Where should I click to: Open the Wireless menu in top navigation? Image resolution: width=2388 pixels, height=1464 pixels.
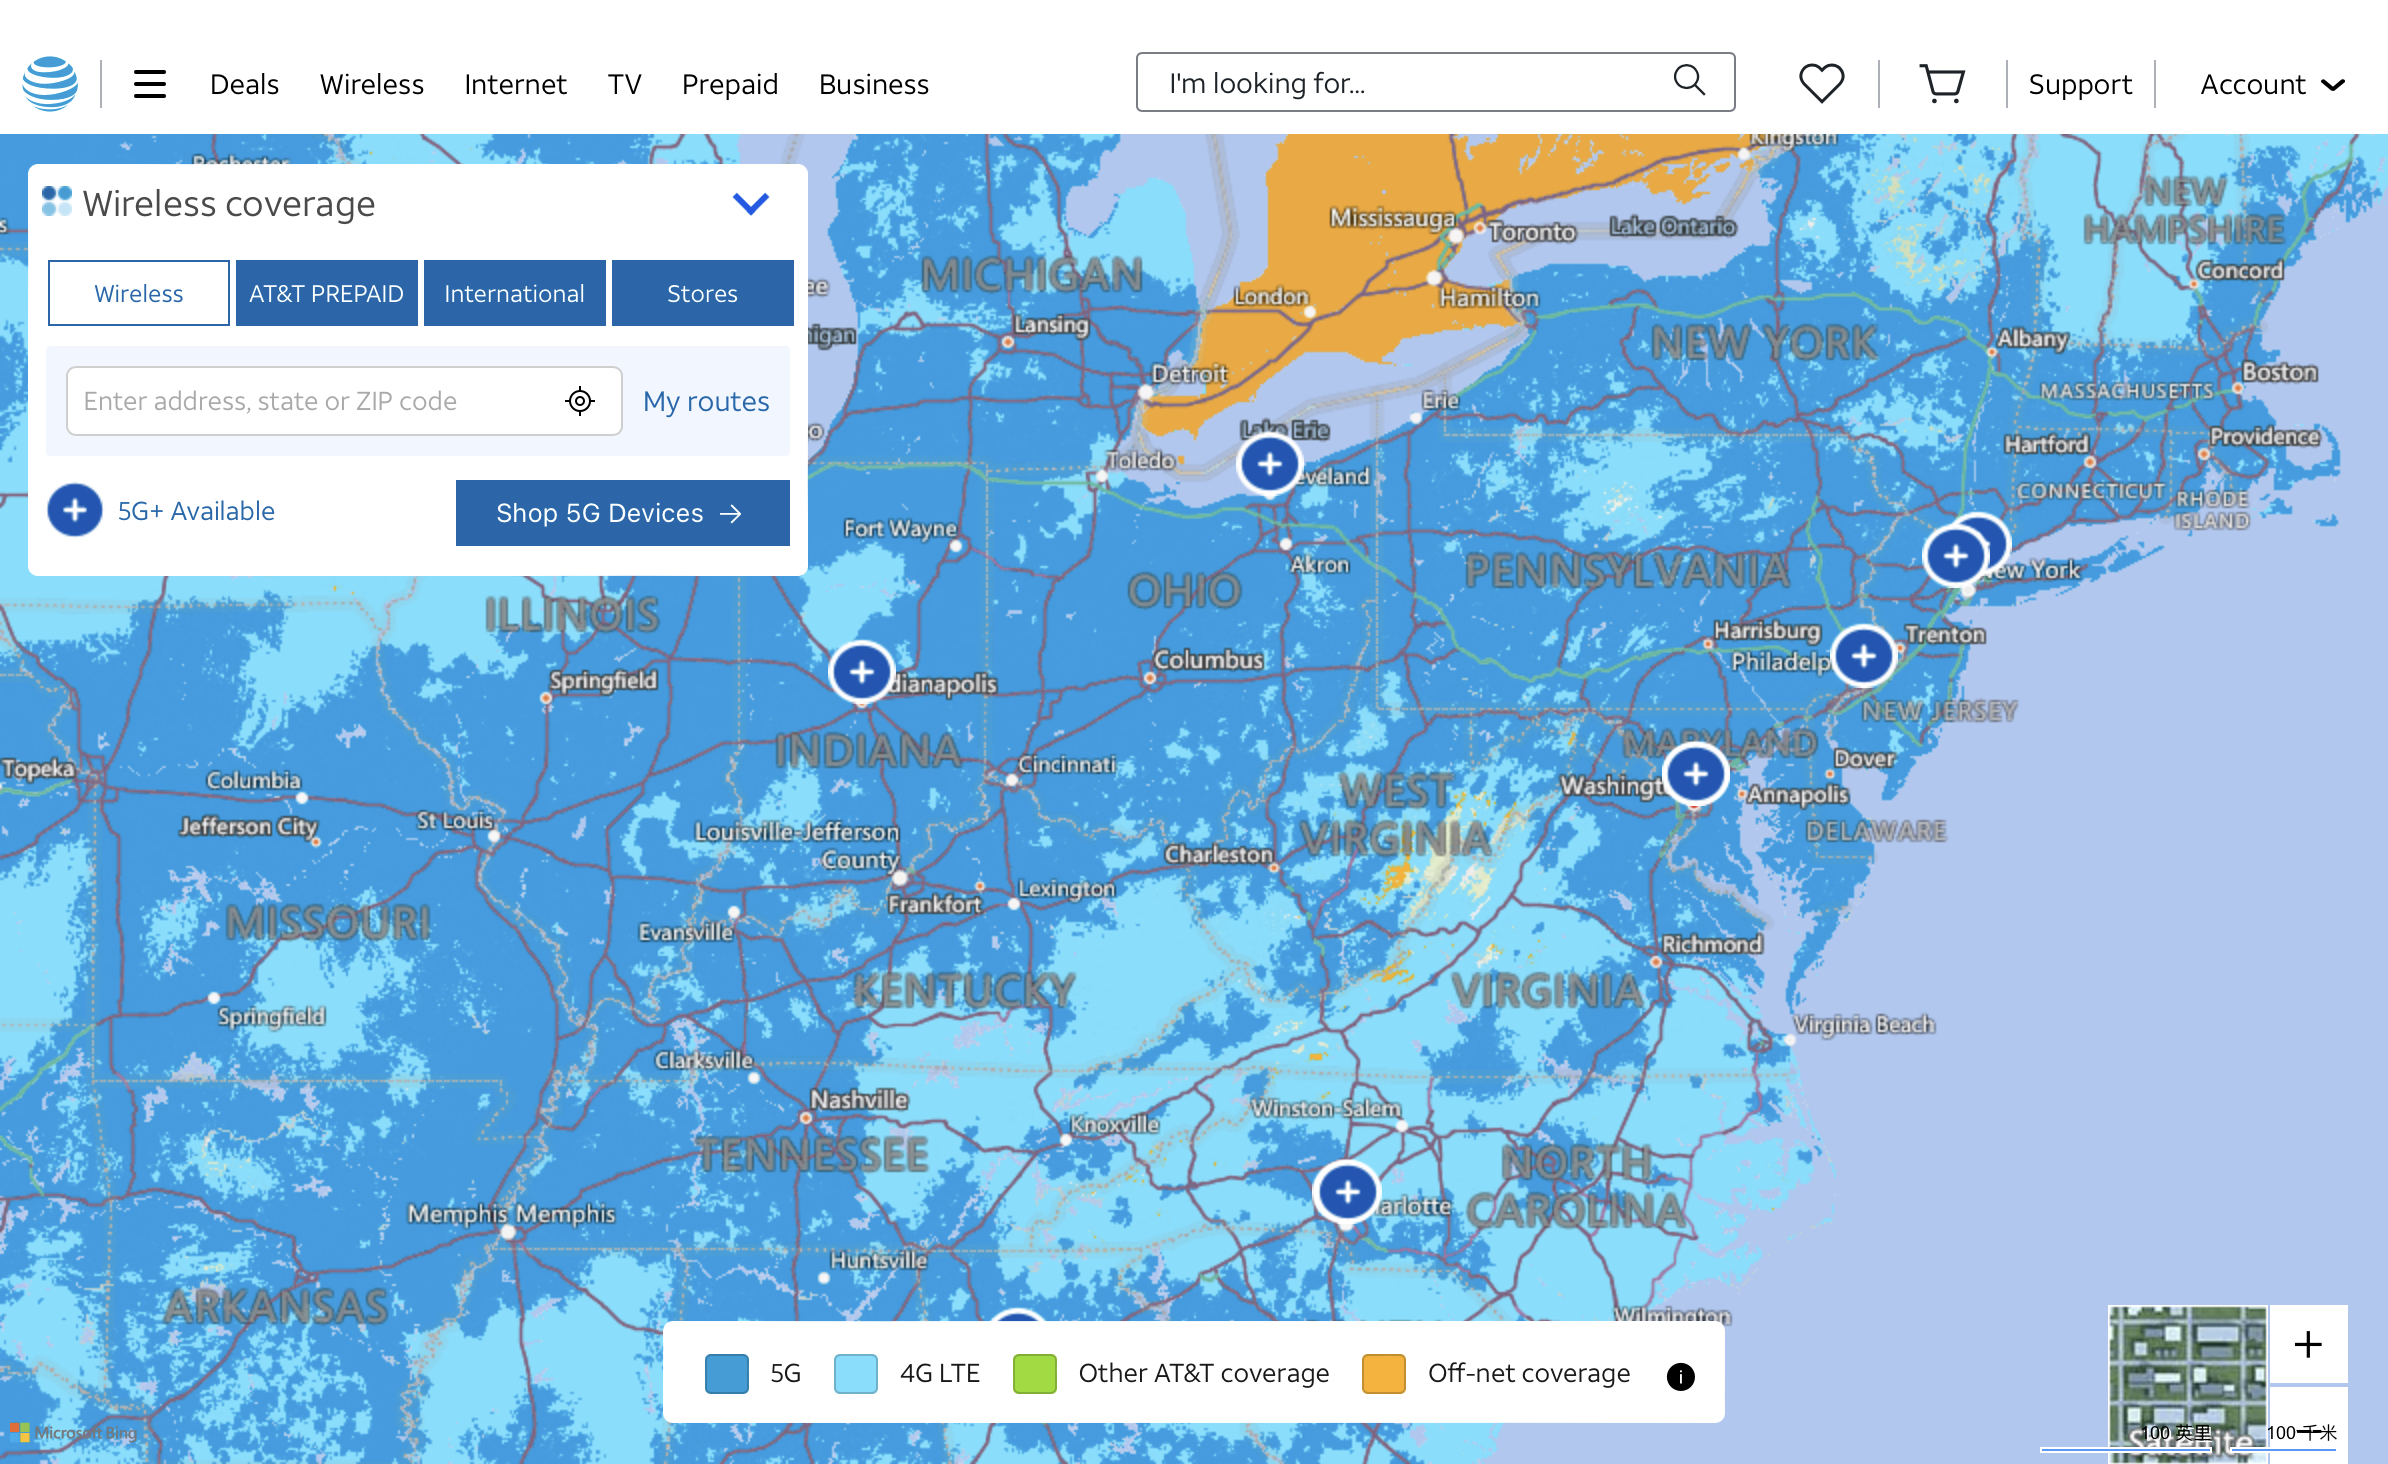[372, 84]
